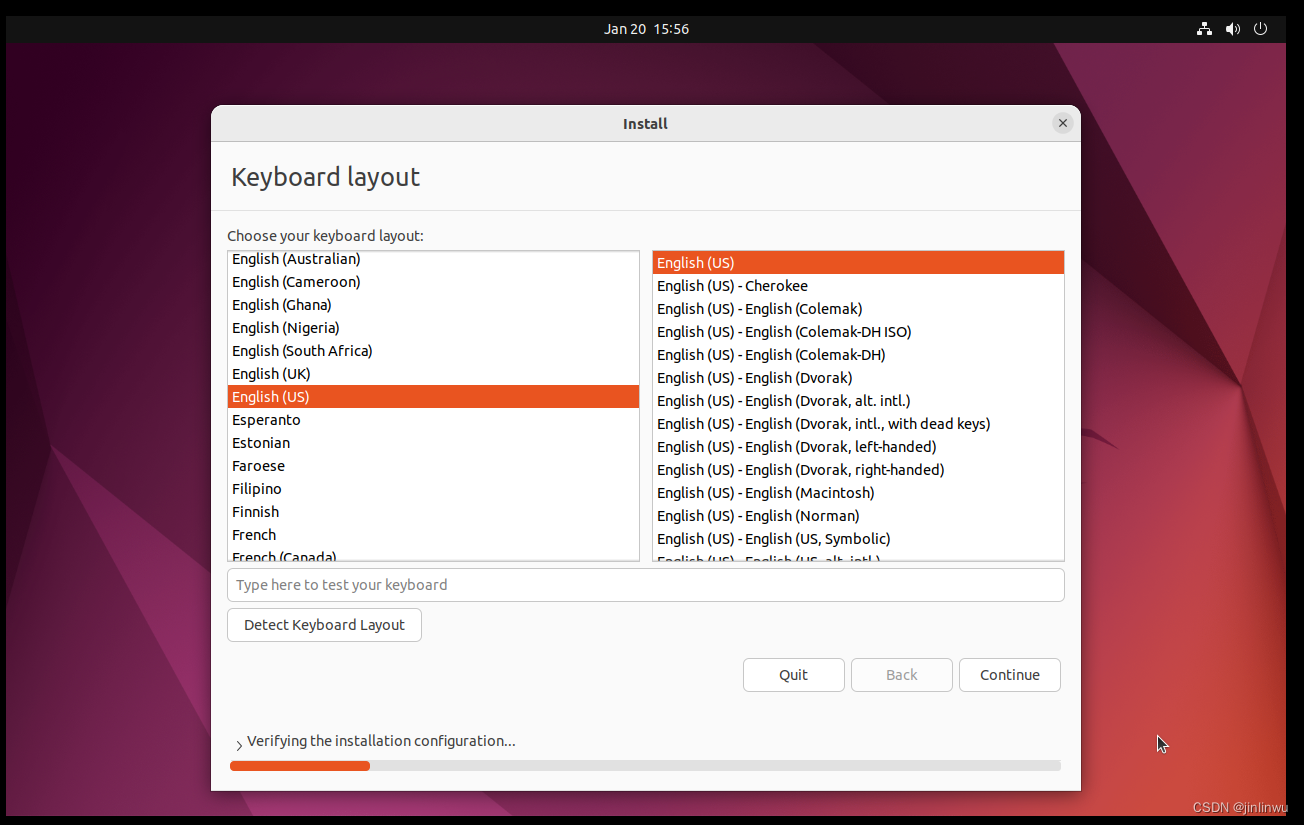Click Detect Keyboard Layout
This screenshot has width=1304, height=825.
pyautogui.click(x=324, y=624)
